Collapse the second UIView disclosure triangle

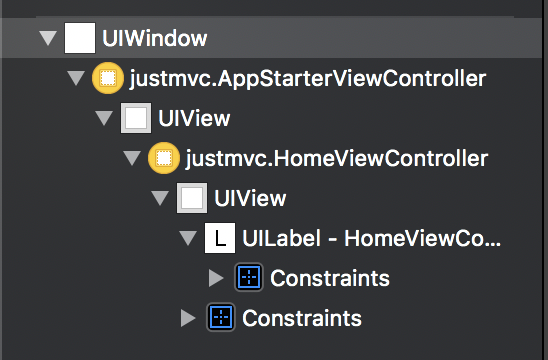(x=160, y=198)
